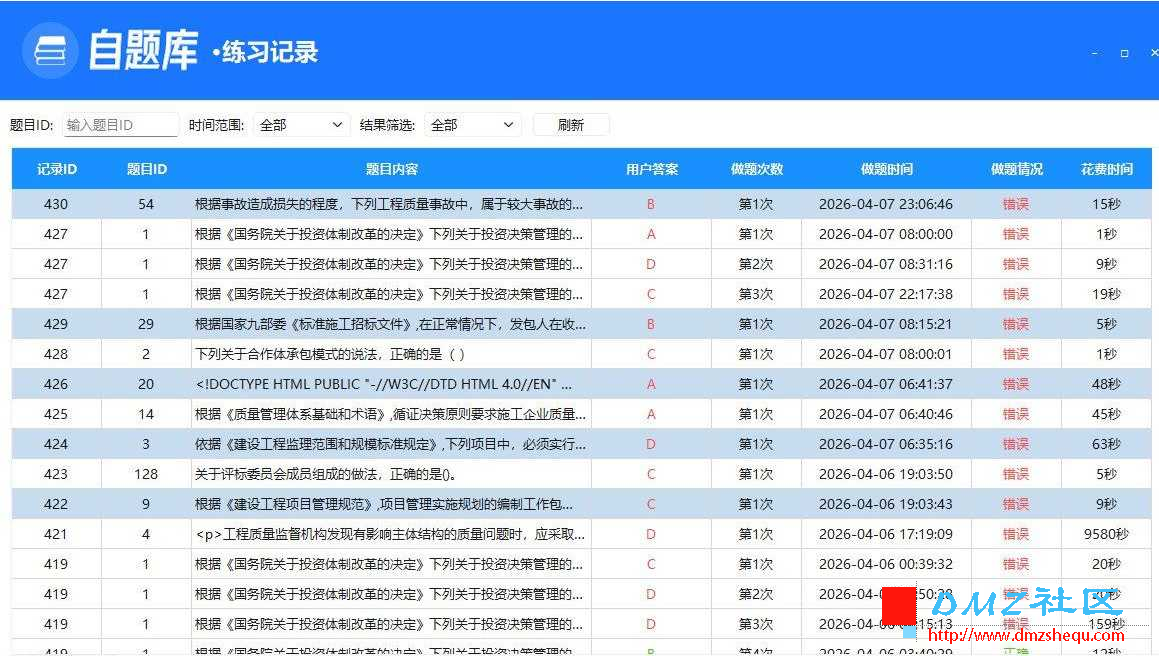This screenshot has height=656, width=1159.
Task: Minimize the window using the dash icon
Action: (x=1095, y=53)
